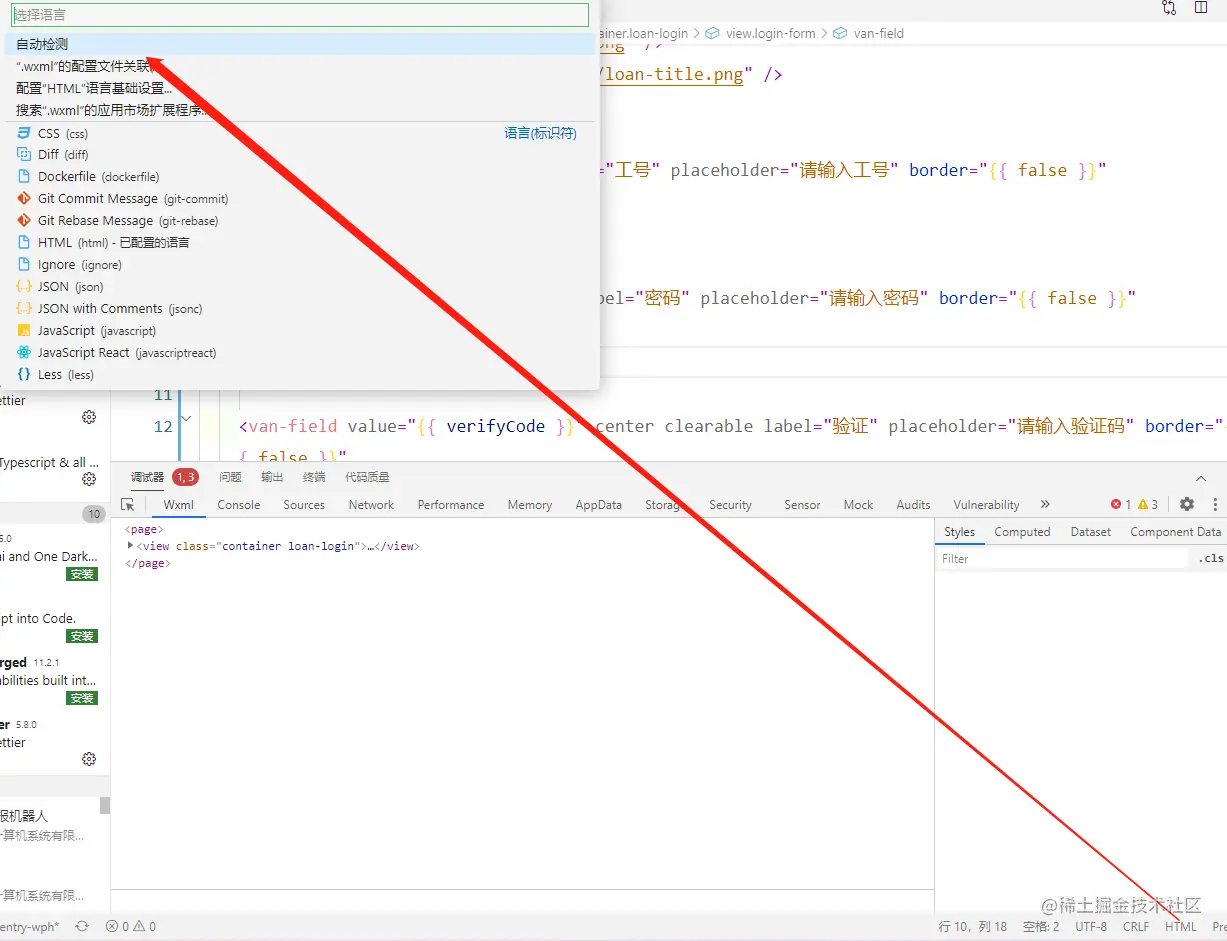Expand the view container loan-login node
The height and width of the screenshot is (941, 1227).
click(x=131, y=546)
